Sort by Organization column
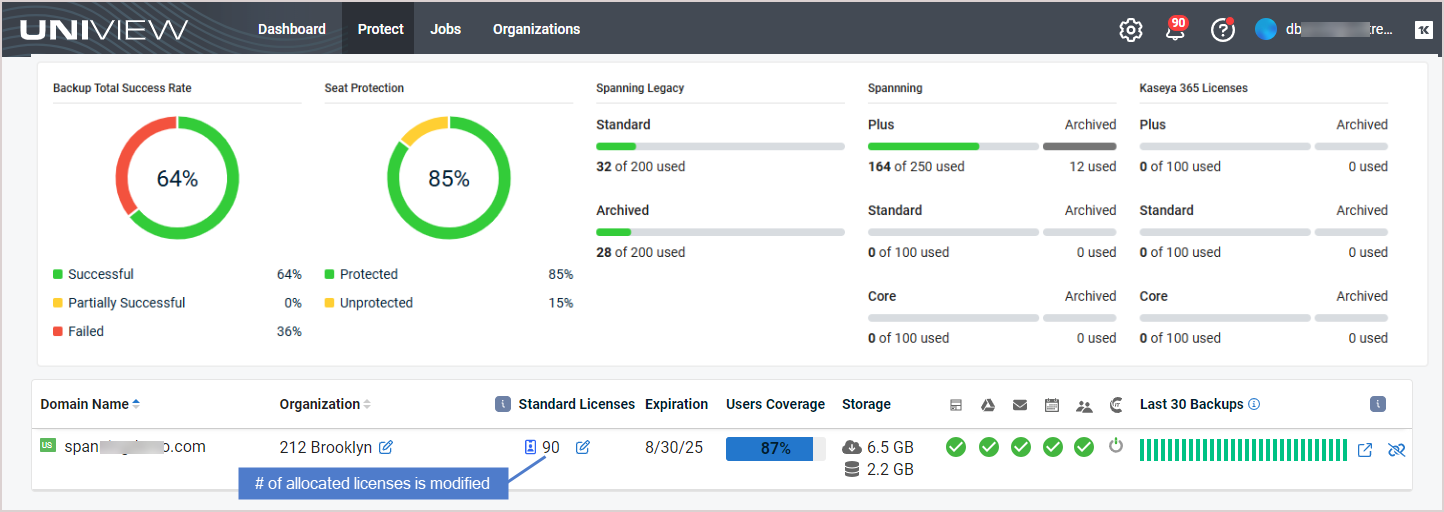Viewport: 1444px width, 512px height. (325, 404)
